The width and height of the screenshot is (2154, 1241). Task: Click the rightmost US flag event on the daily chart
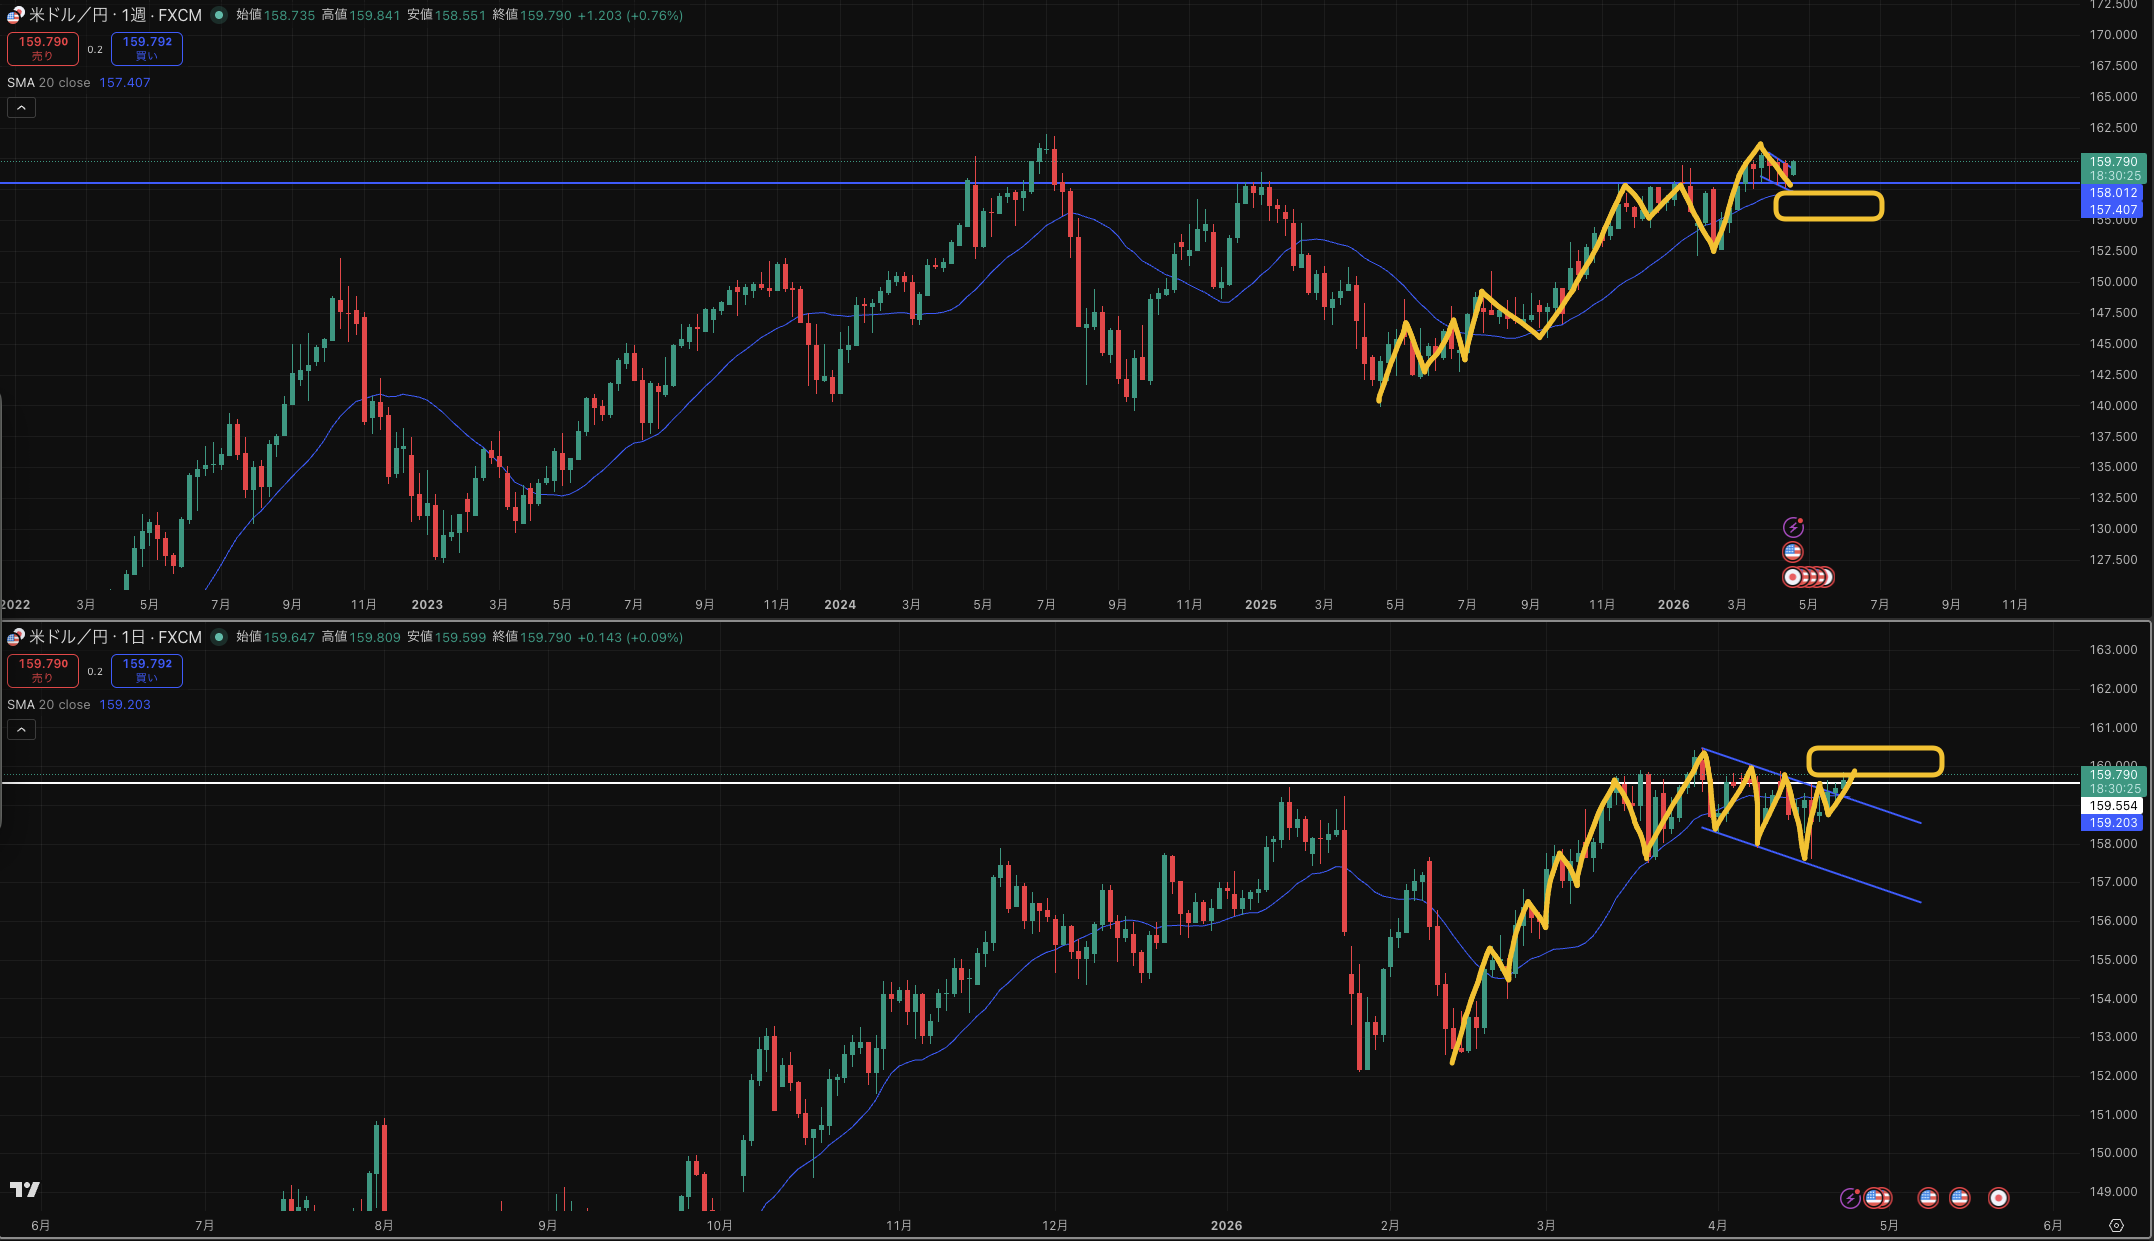coord(1960,1198)
